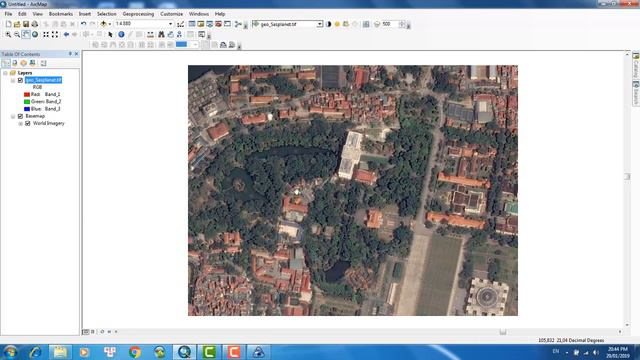
Task: Select the Zoom Out tool
Action: 17,35
